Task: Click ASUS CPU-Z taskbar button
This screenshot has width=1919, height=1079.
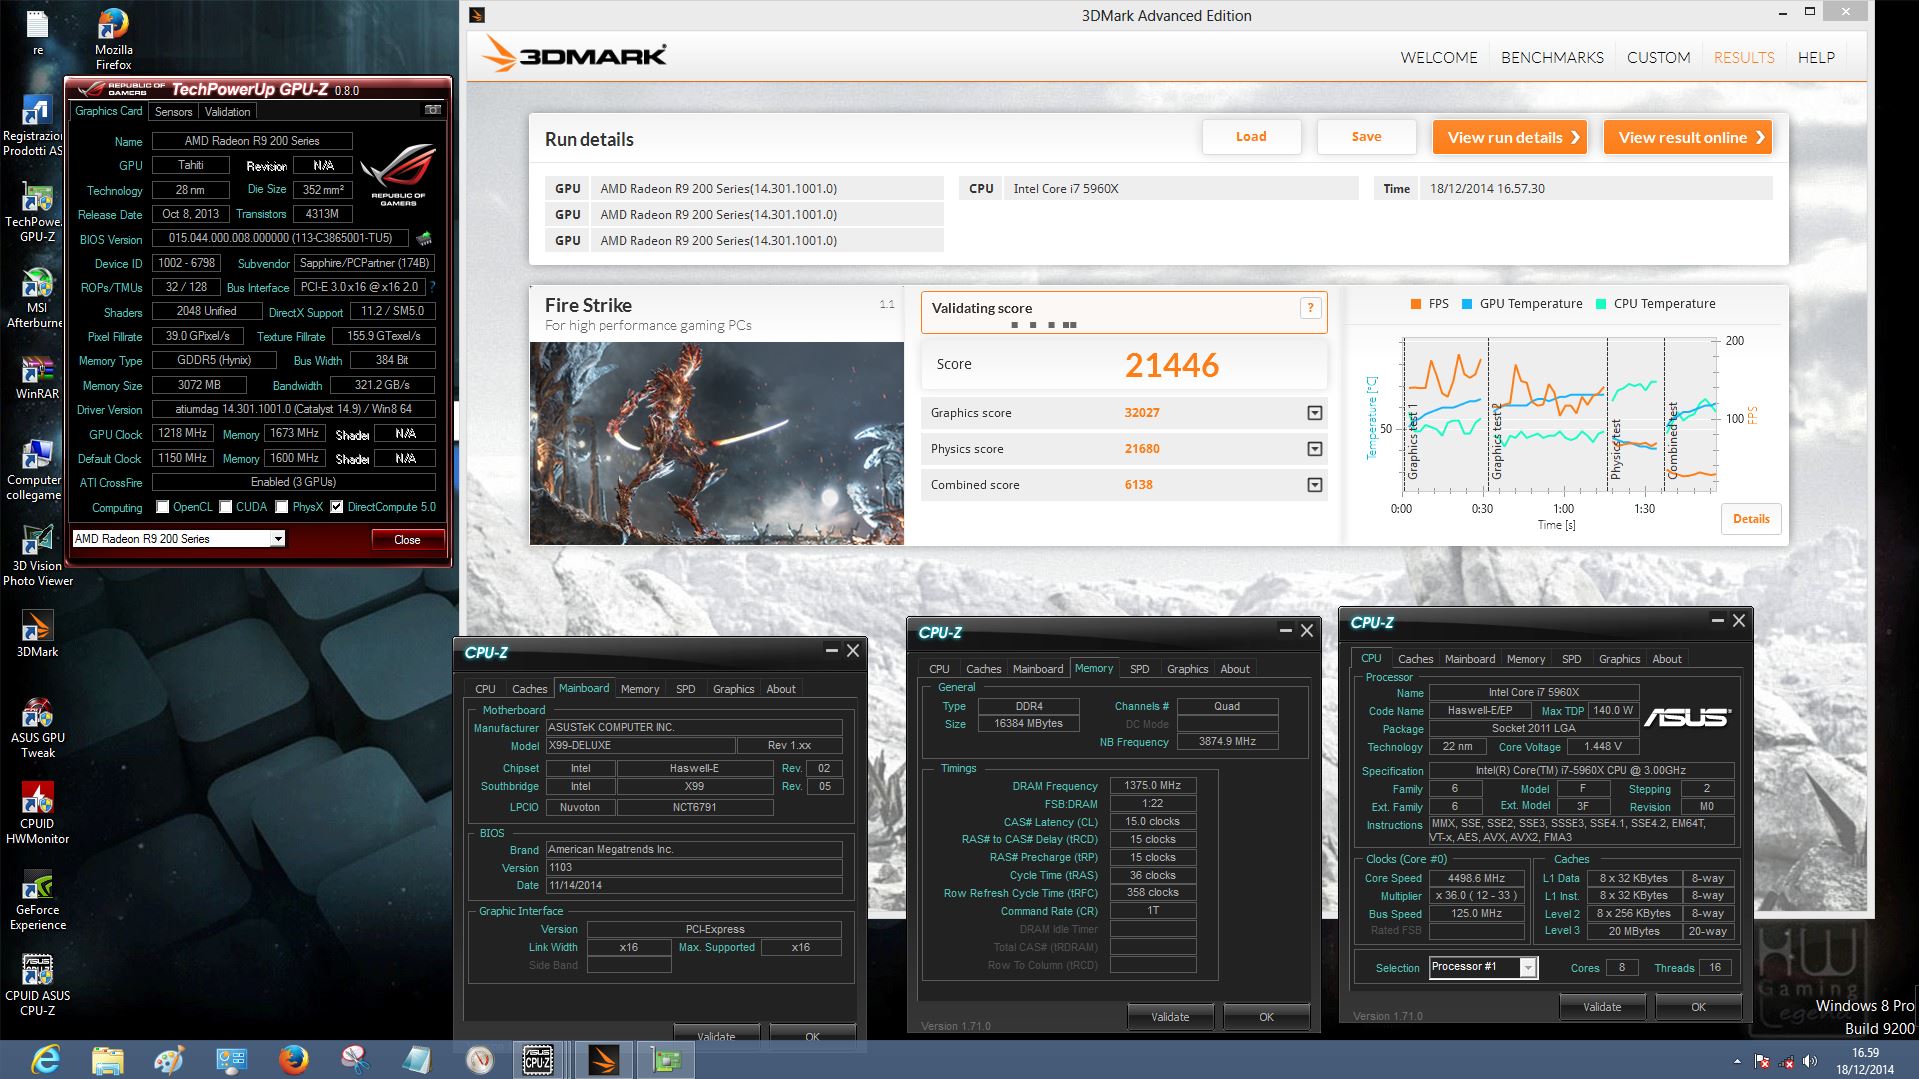Action: [538, 1059]
